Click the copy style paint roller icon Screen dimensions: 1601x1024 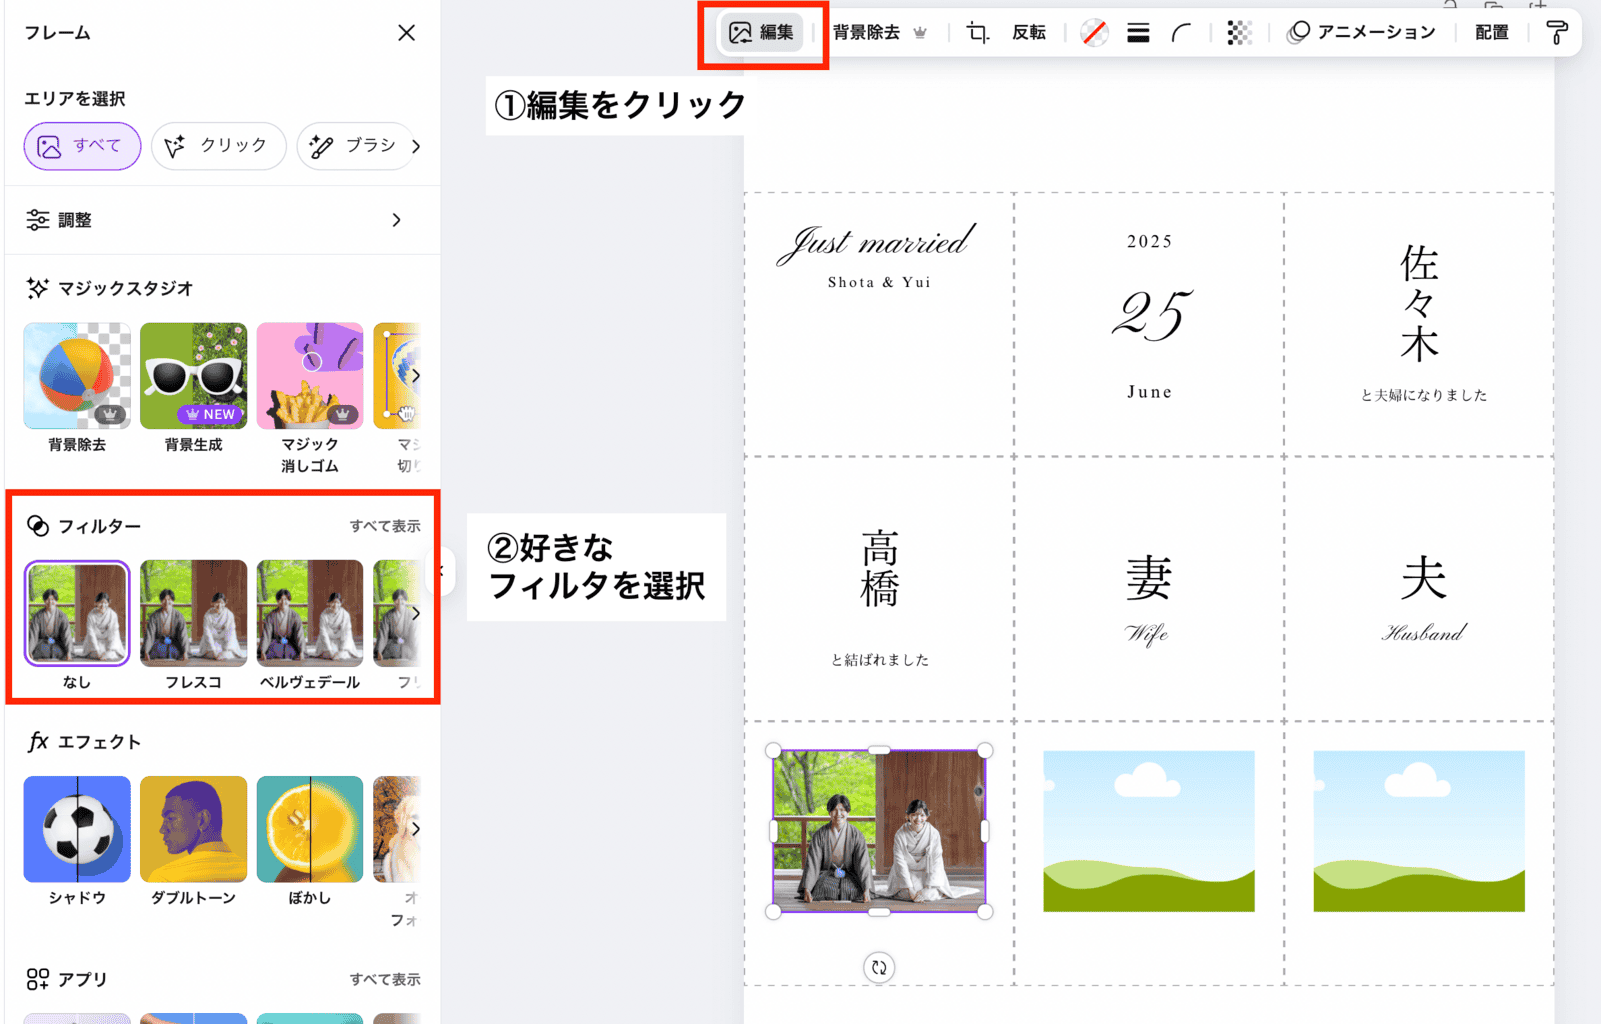tap(1556, 33)
